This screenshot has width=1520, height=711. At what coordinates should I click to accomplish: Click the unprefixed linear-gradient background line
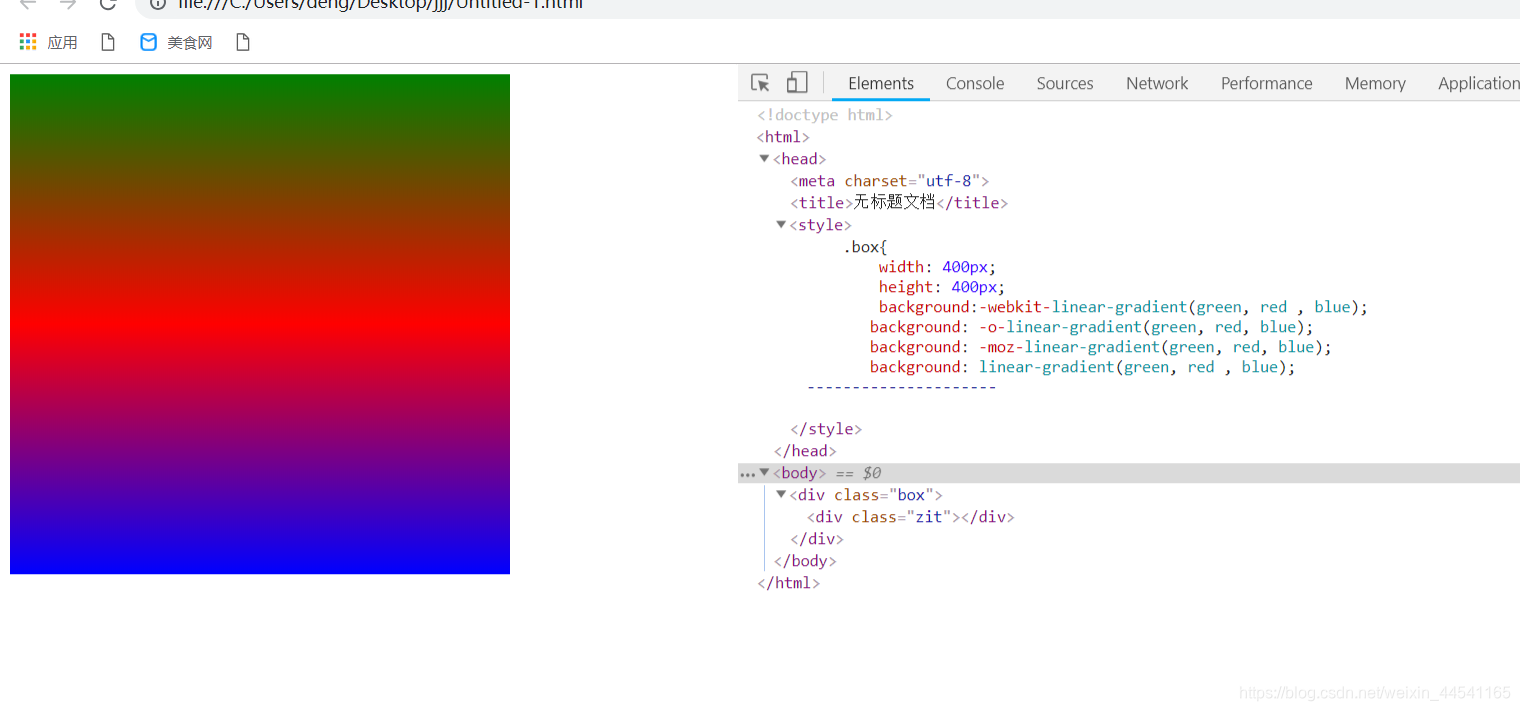pos(1083,367)
